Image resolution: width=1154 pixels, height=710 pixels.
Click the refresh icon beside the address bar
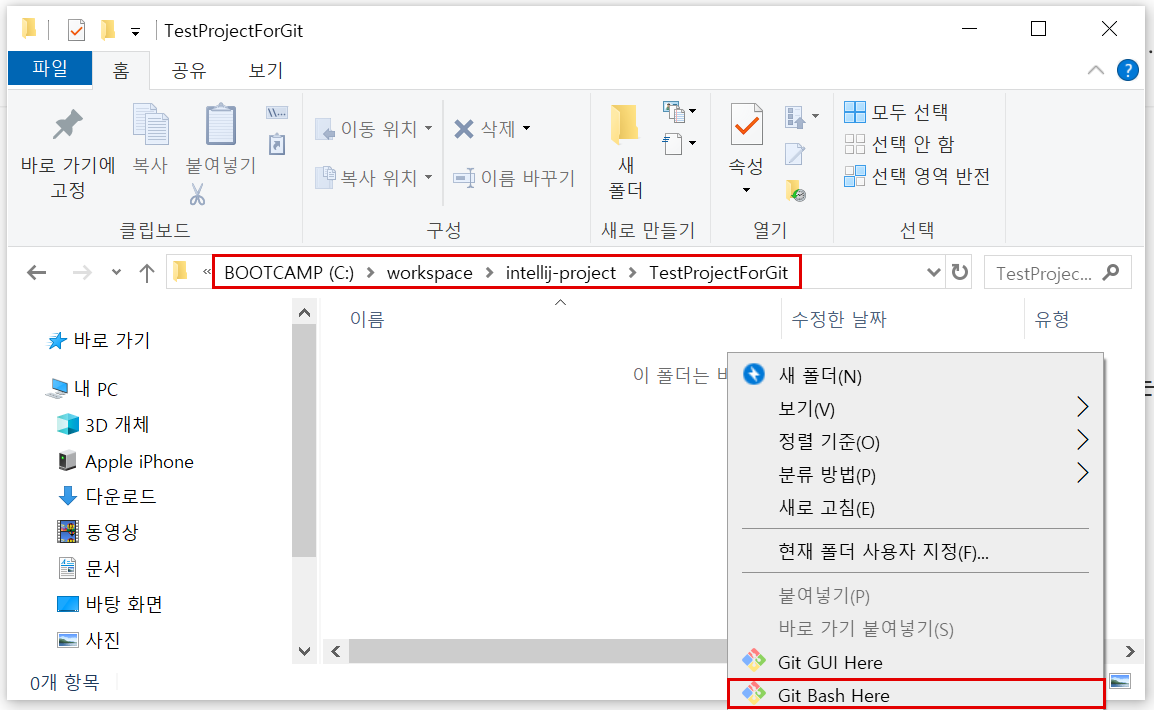959,272
